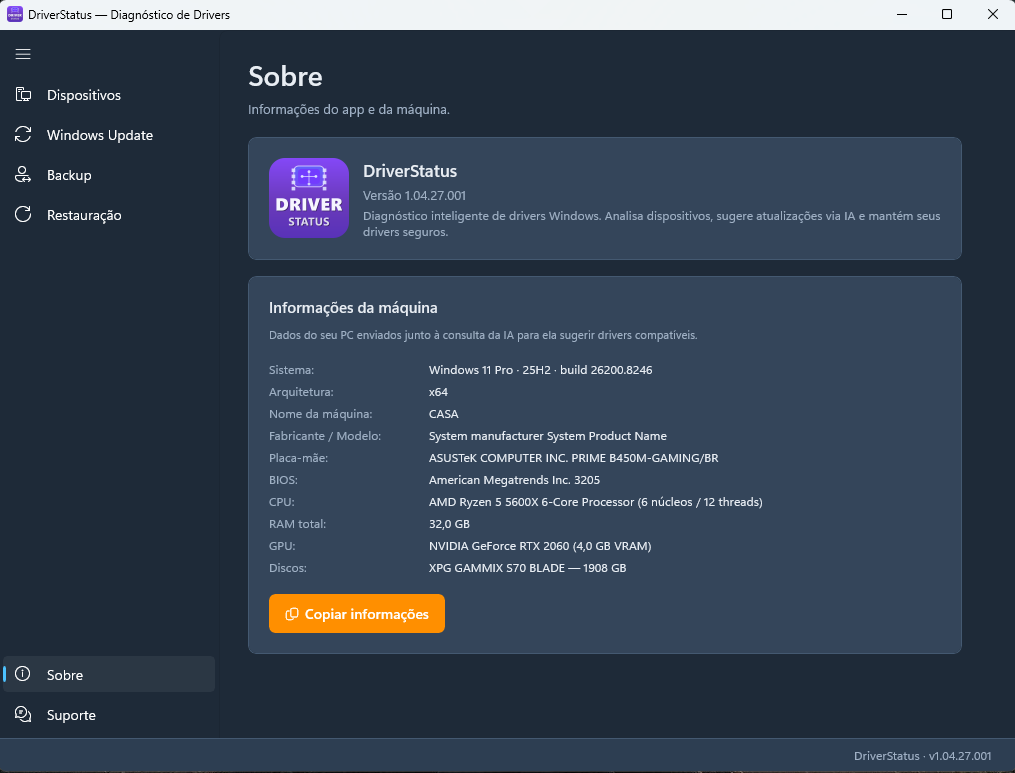Click the architecture value 'x64'
Screen dimensions: 1015x773
pyautogui.click(x=438, y=392)
